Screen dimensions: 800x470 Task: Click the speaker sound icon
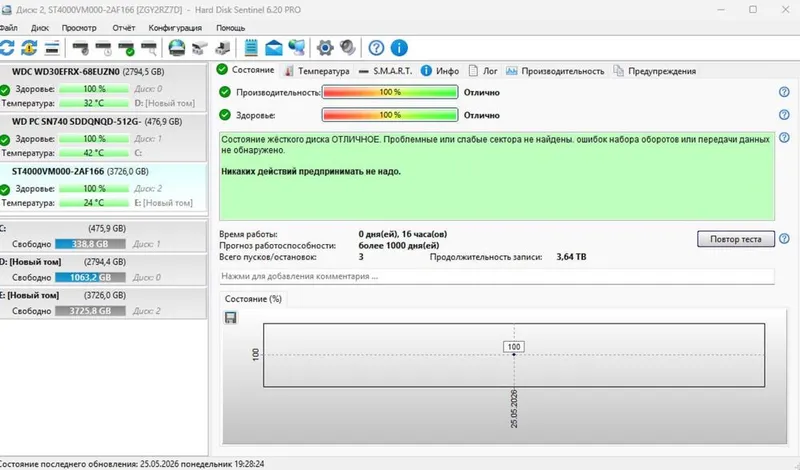coord(347,48)
